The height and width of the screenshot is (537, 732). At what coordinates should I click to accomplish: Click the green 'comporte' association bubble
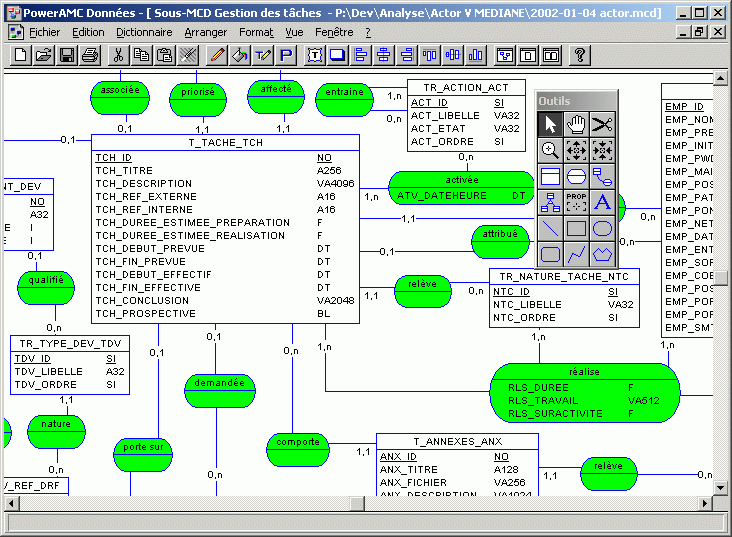tap(298, 441)
